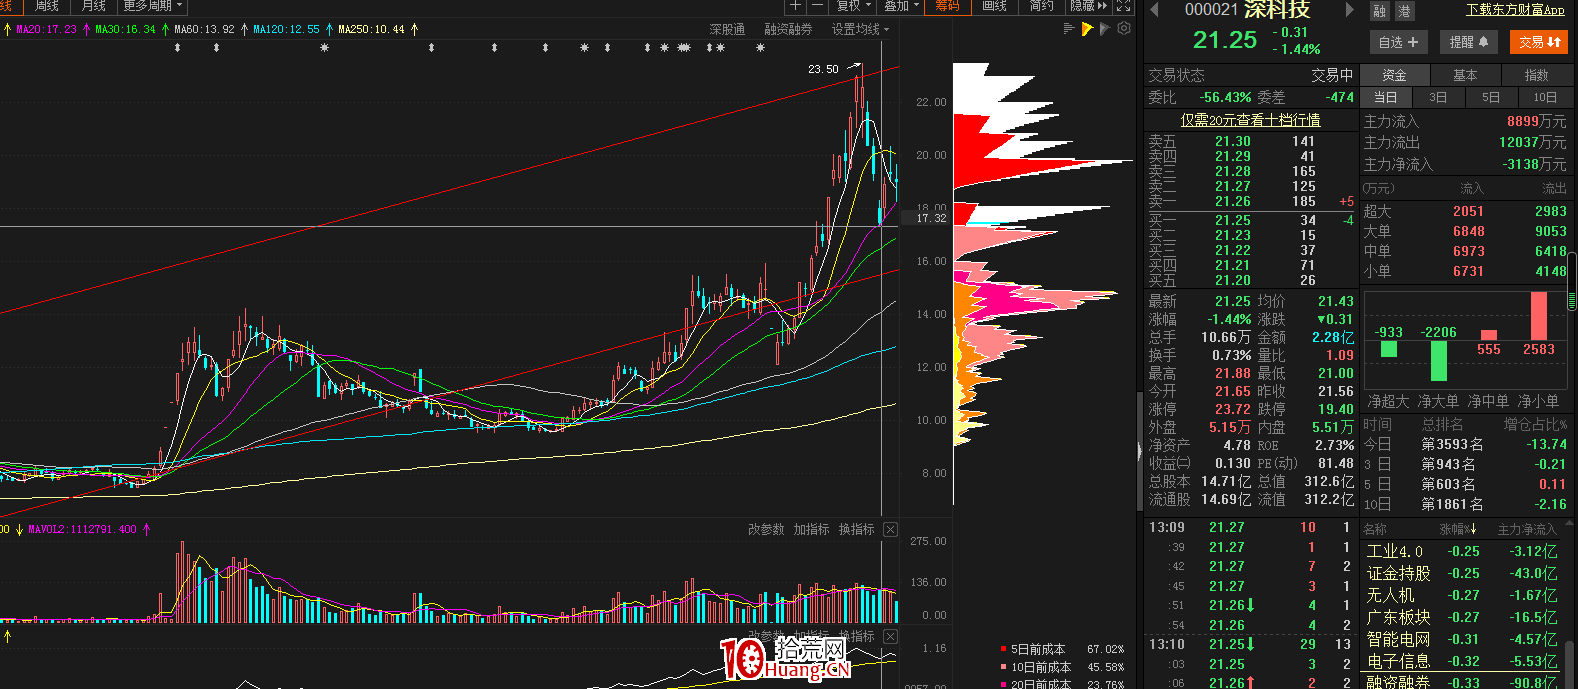
Task: Open the 仅需20元查看十档行情 link
Action: click(x=1250, y=120)
